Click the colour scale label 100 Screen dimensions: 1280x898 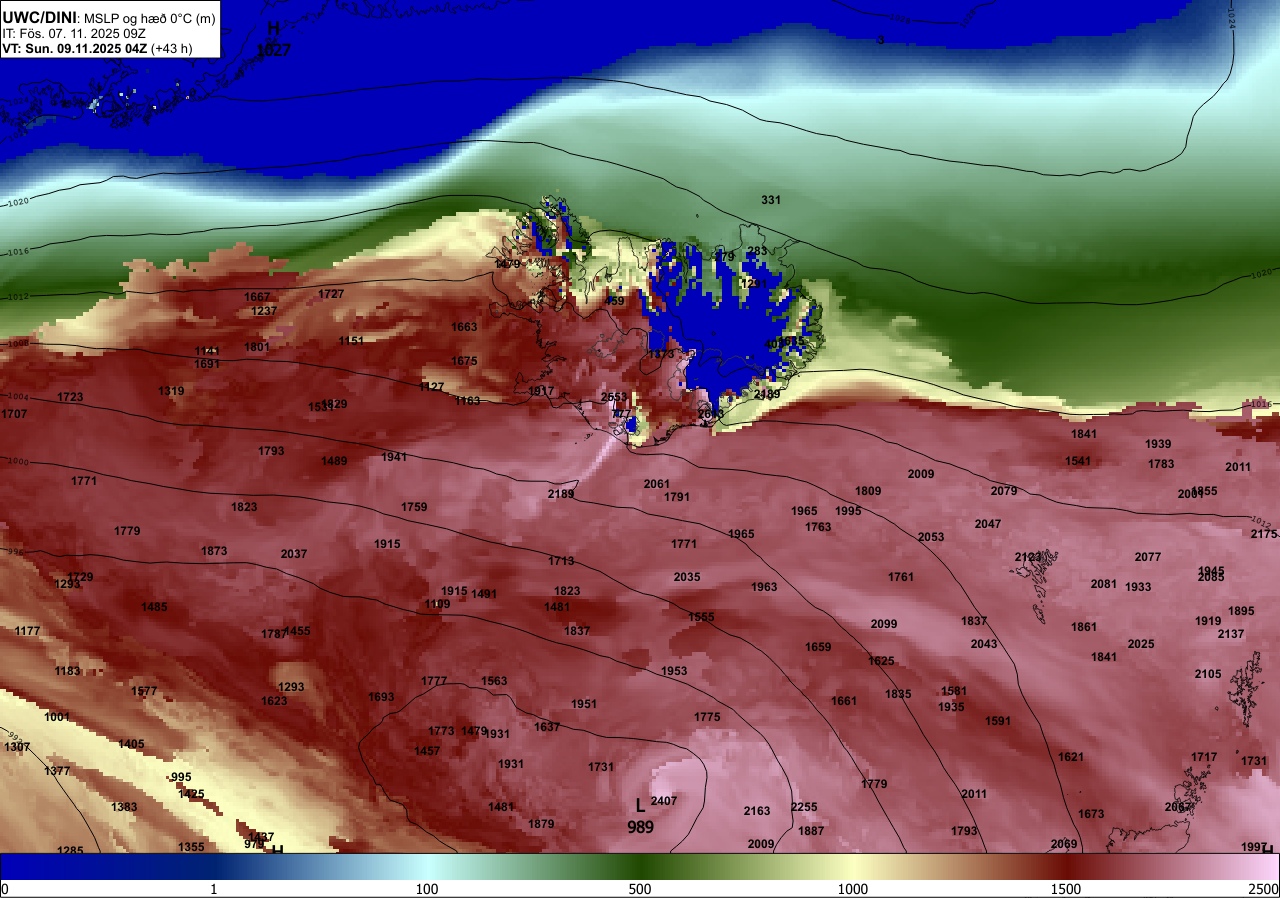(427, 889)
